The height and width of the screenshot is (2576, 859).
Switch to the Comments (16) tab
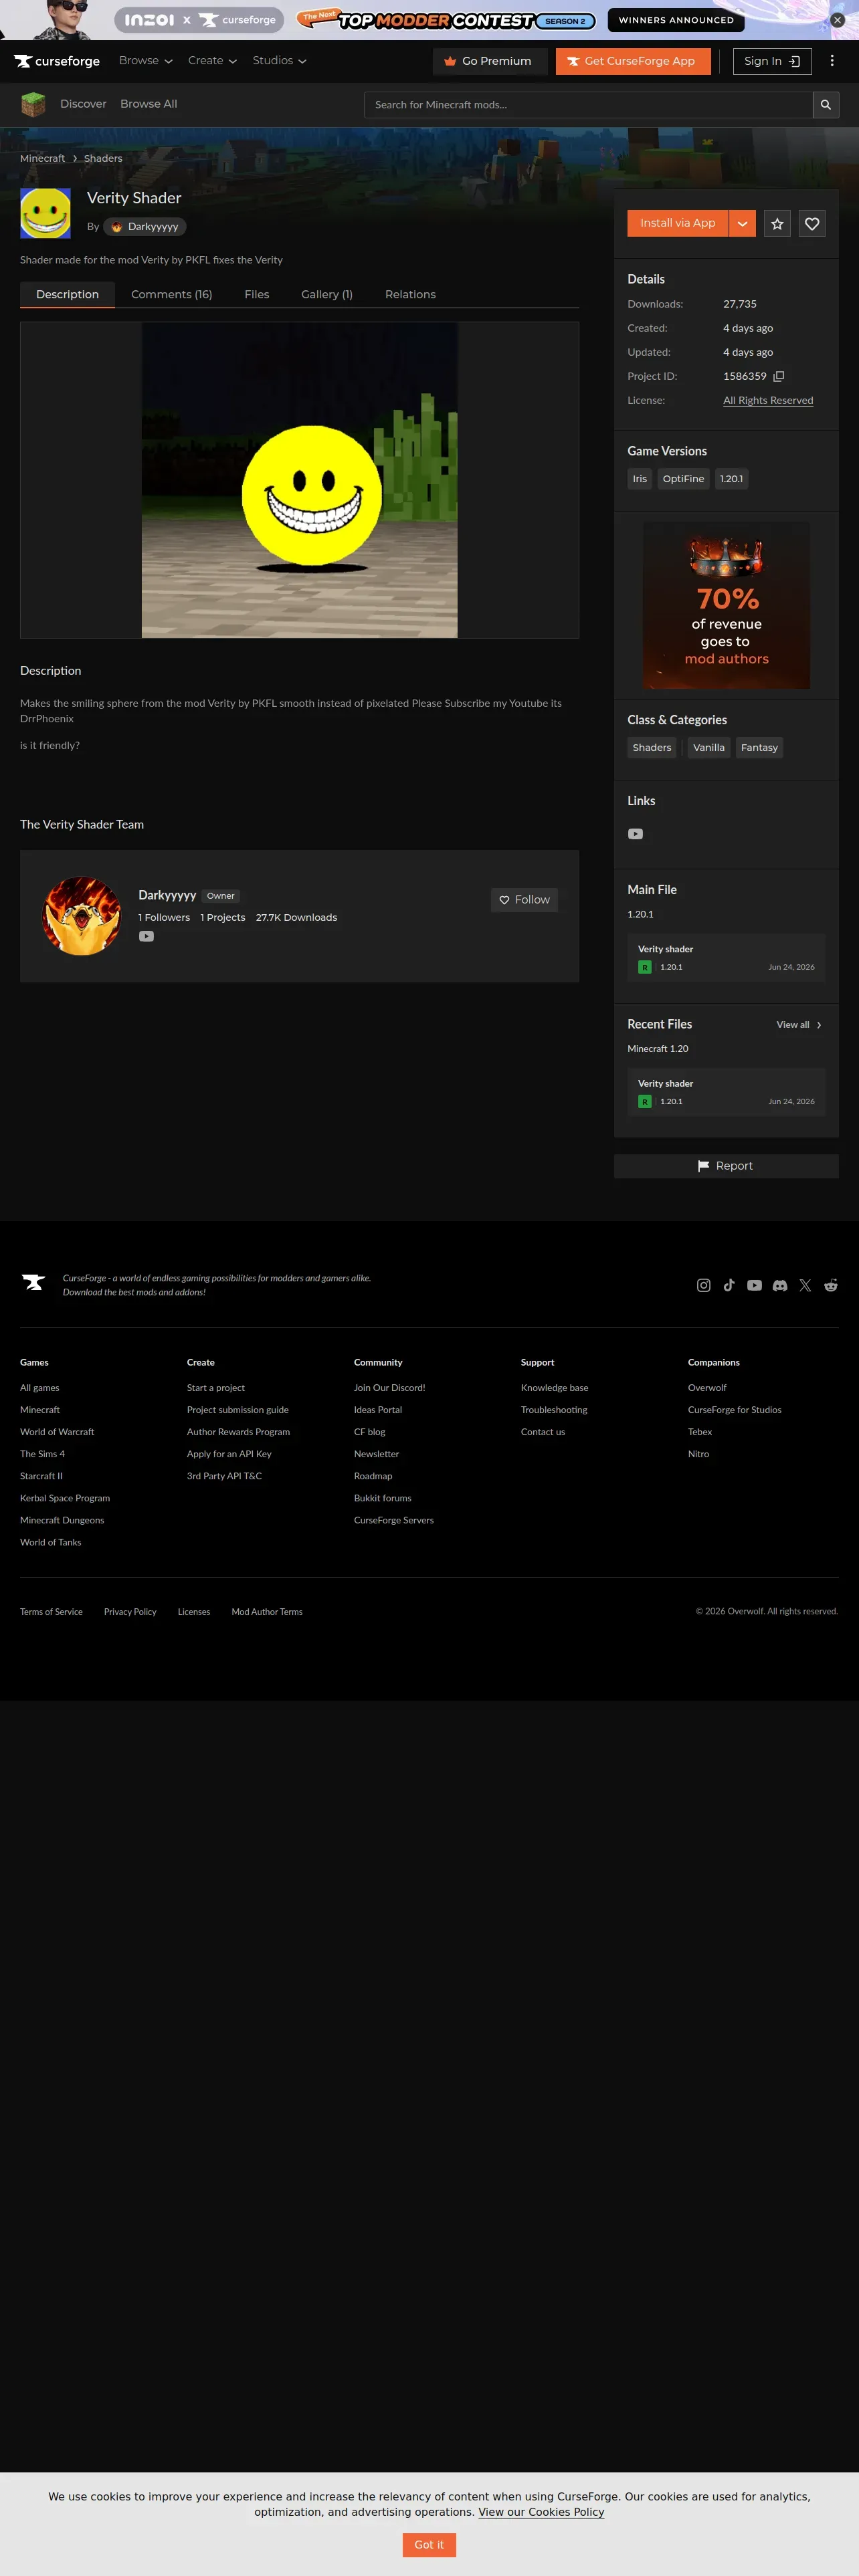172,295
